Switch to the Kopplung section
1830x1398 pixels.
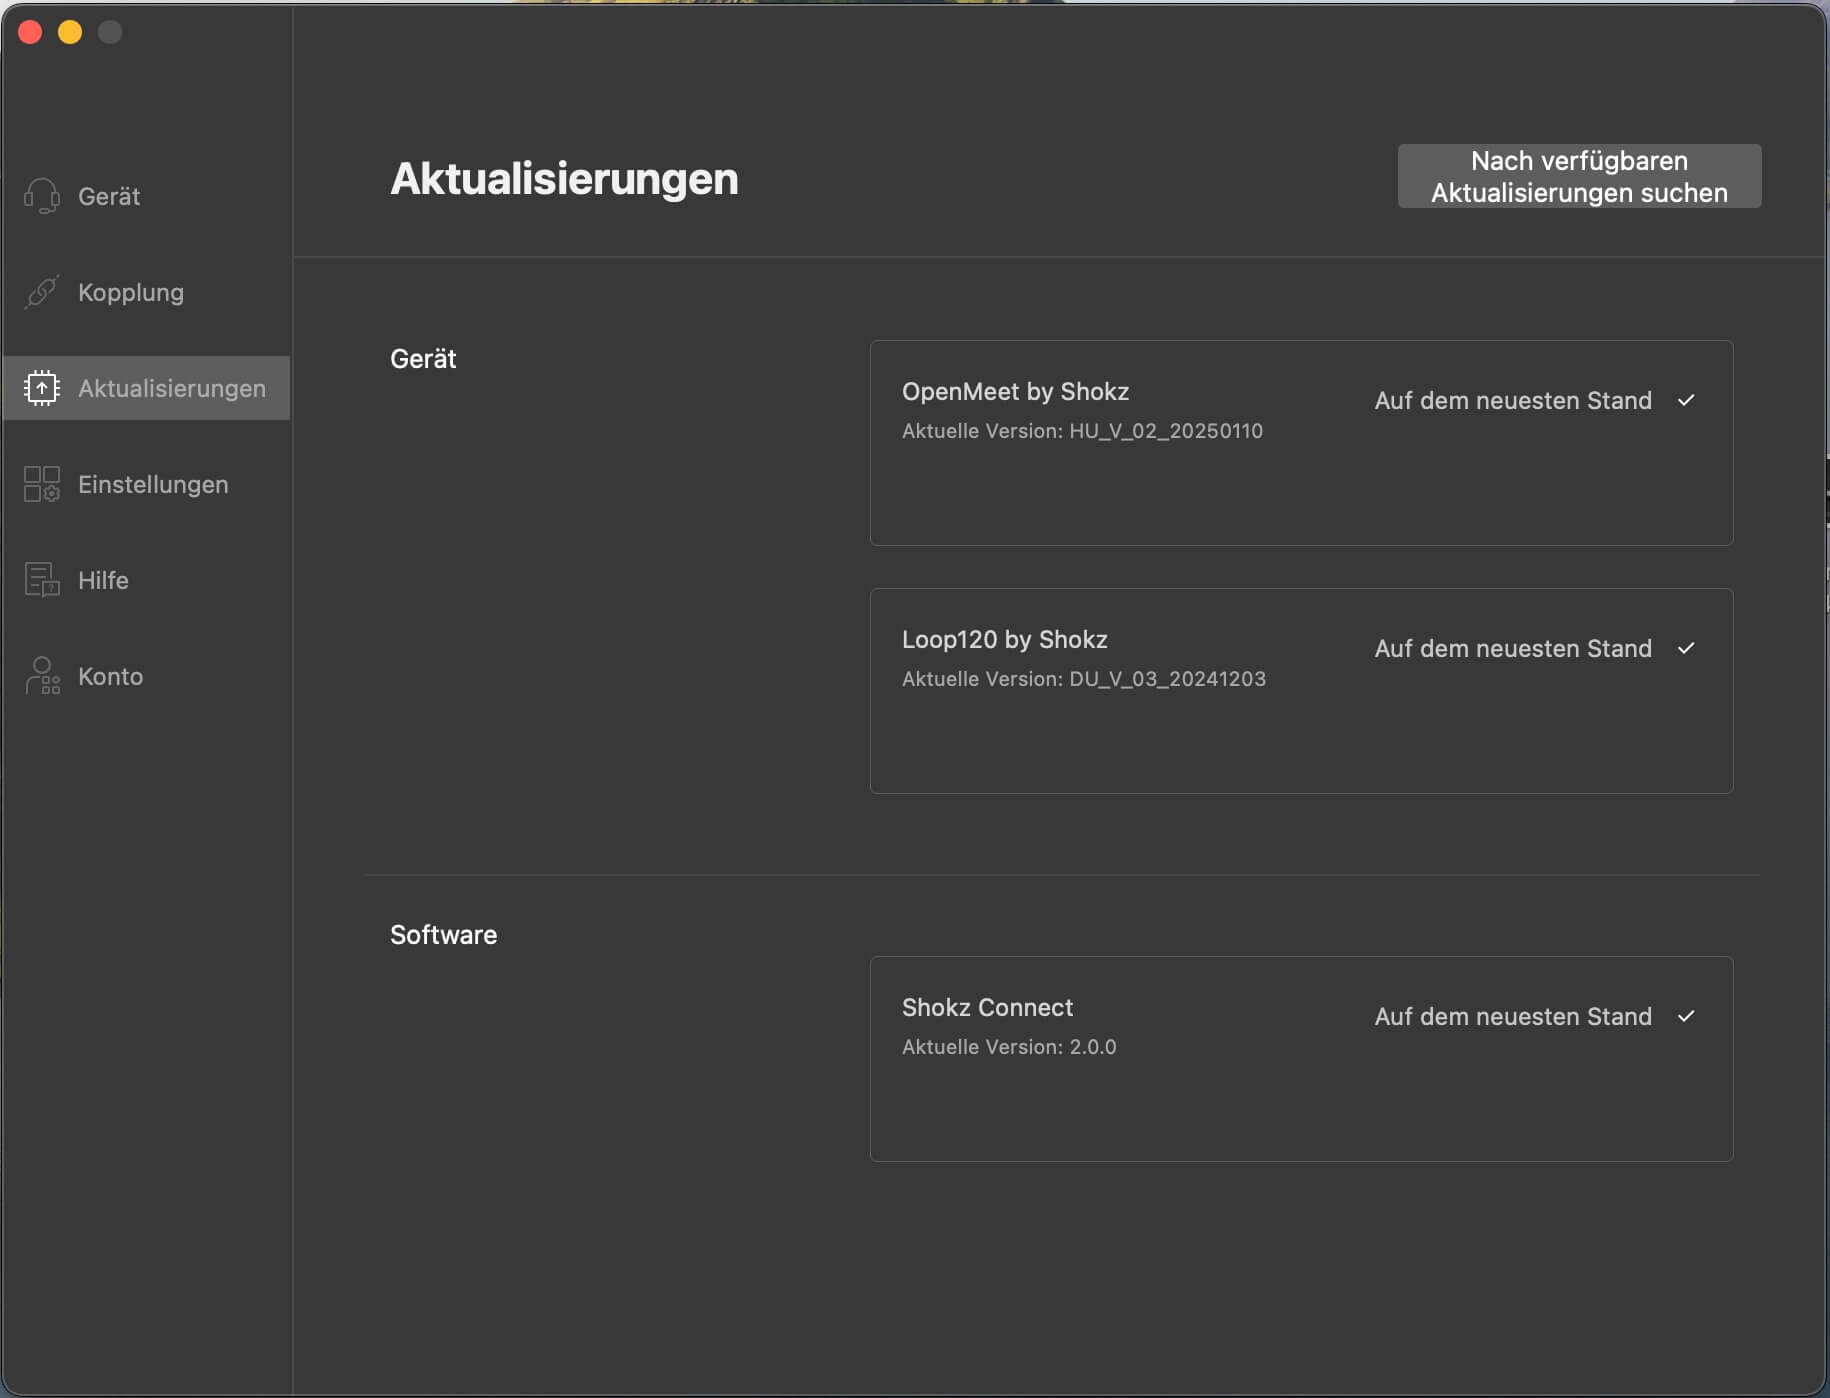[146, 292]
